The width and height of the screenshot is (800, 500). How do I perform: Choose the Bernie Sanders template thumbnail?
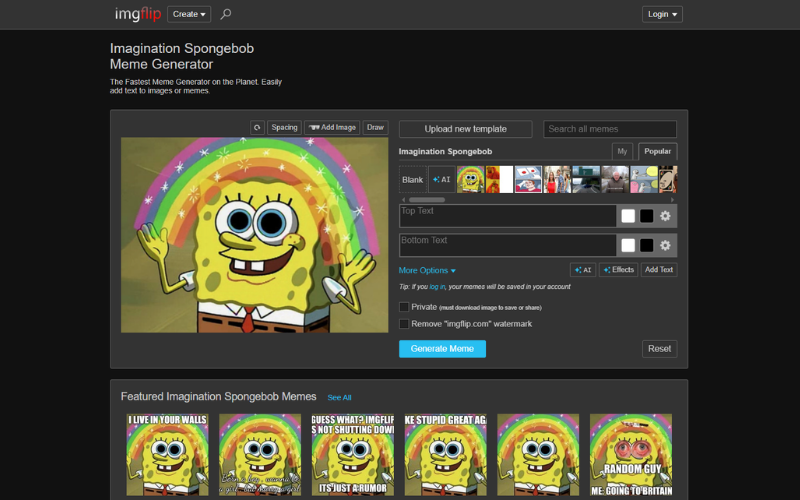[615, 180]
